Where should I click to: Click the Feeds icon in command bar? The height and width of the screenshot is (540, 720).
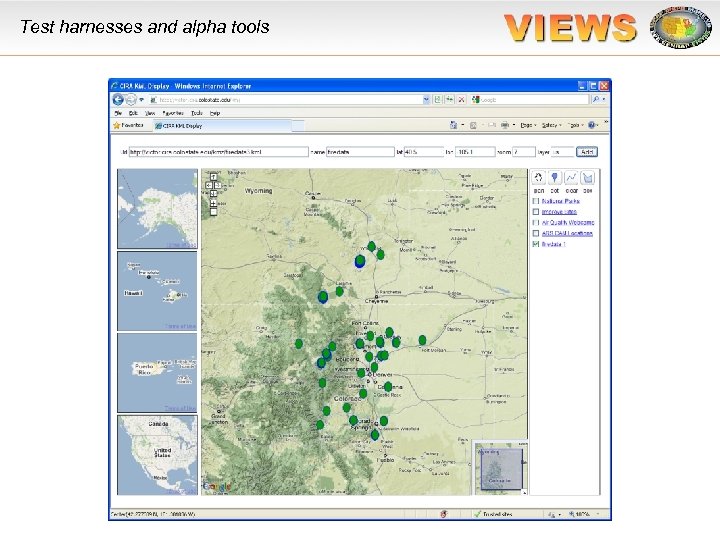click(473, 125)
